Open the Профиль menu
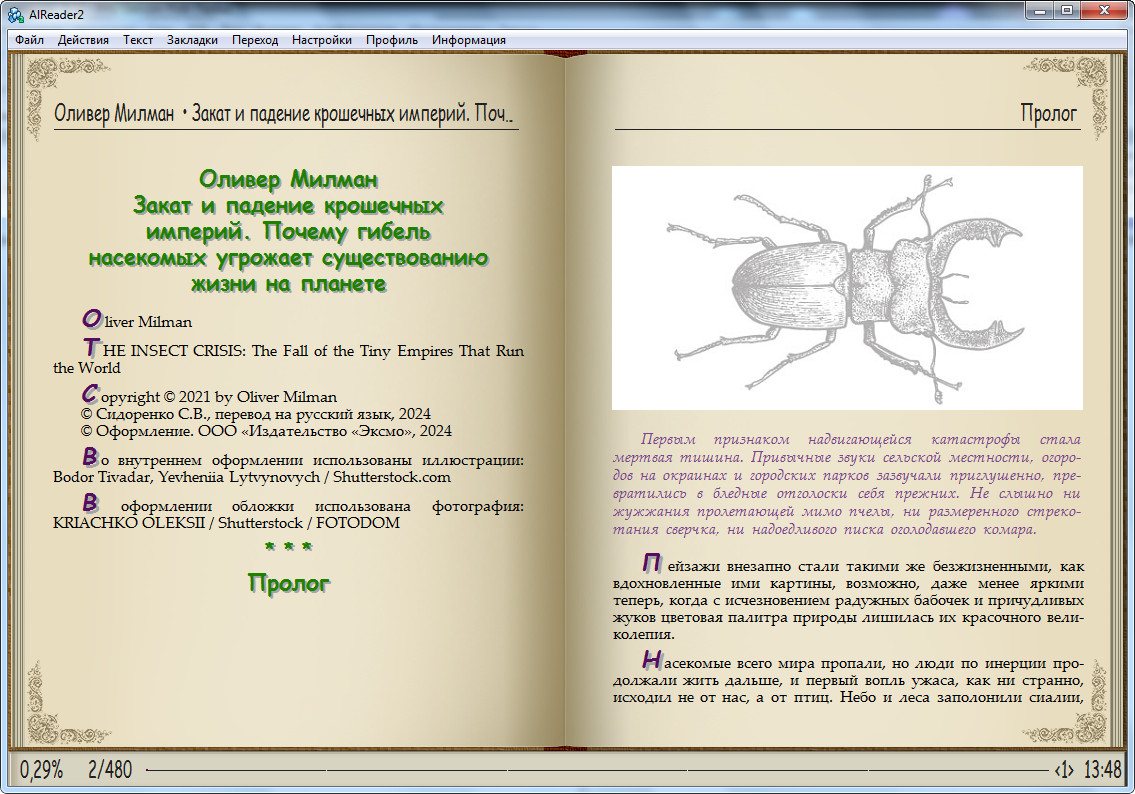 (392, 40)
